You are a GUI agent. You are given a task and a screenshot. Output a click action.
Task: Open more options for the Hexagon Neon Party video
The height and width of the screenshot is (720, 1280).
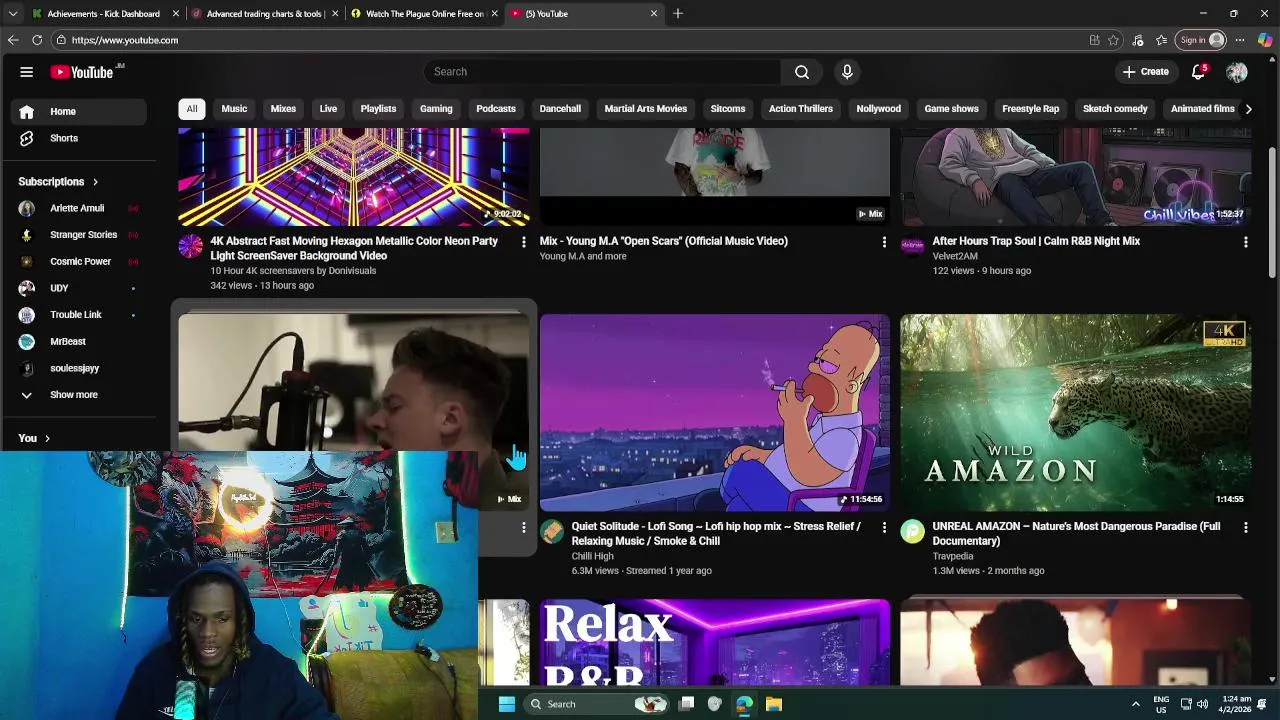(x=523, y=242)
